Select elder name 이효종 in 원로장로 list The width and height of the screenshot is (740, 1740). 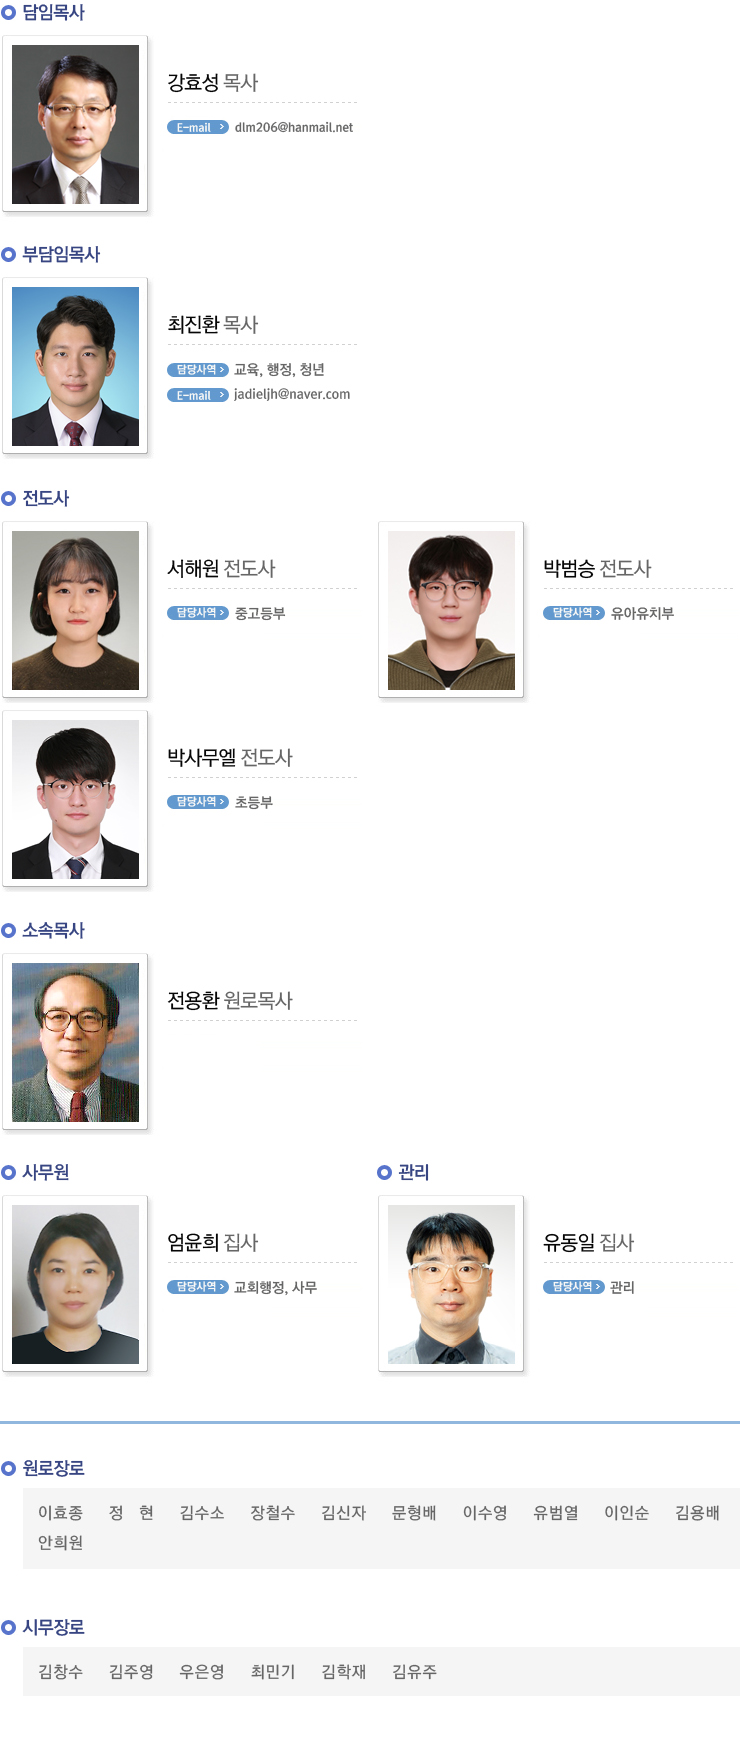pyautogui.click(x=60, y=1513)
